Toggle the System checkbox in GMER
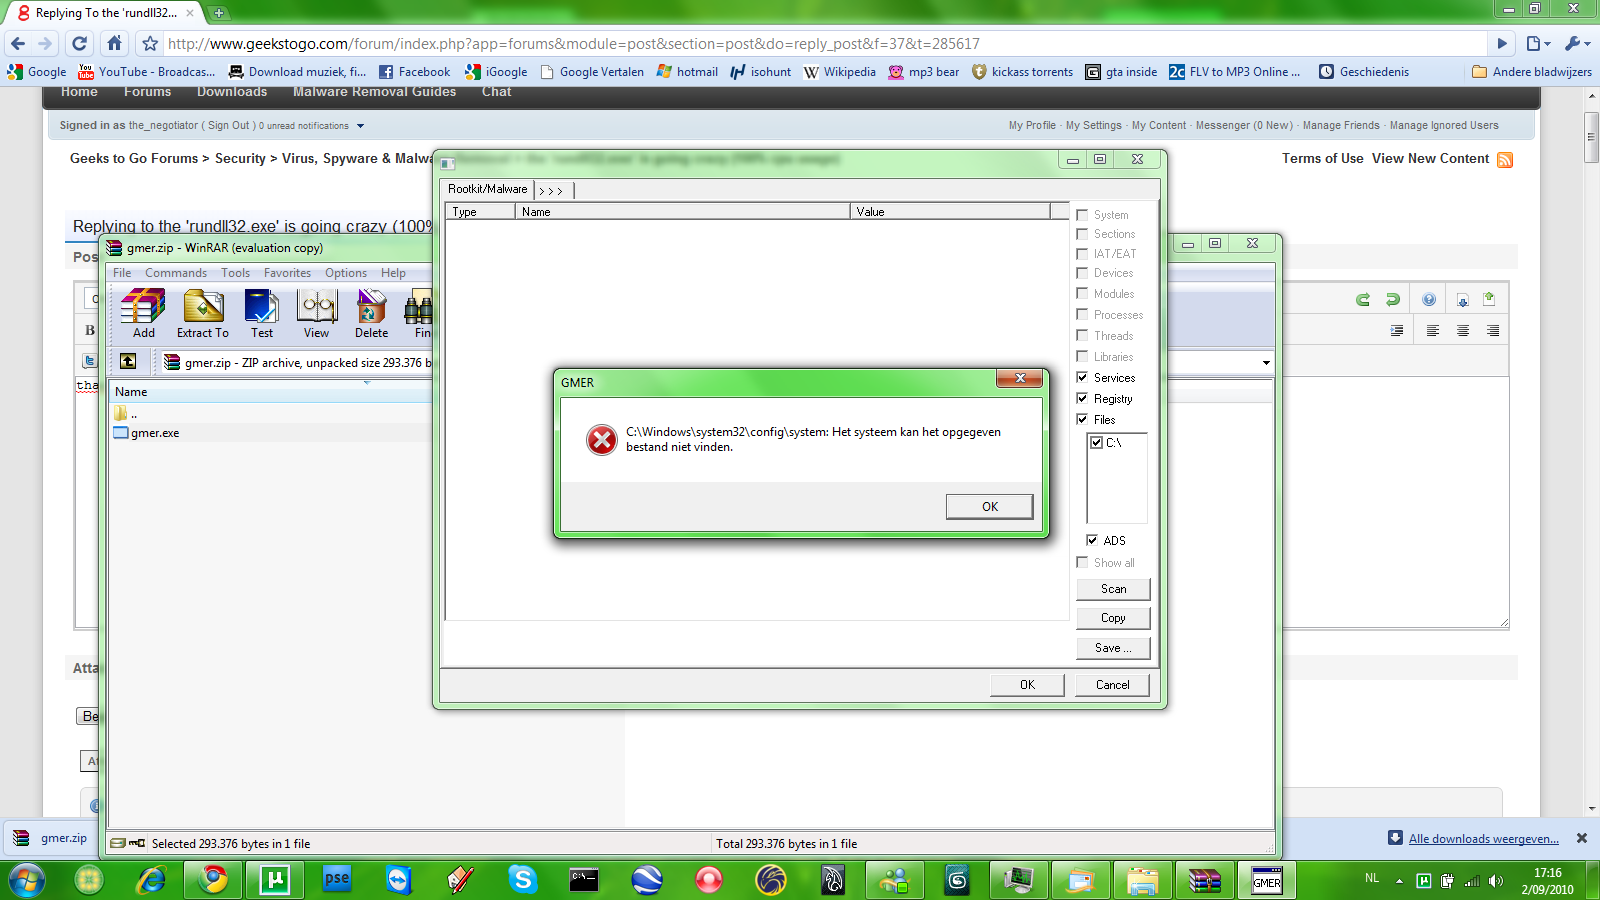 tap(1082, 215)
